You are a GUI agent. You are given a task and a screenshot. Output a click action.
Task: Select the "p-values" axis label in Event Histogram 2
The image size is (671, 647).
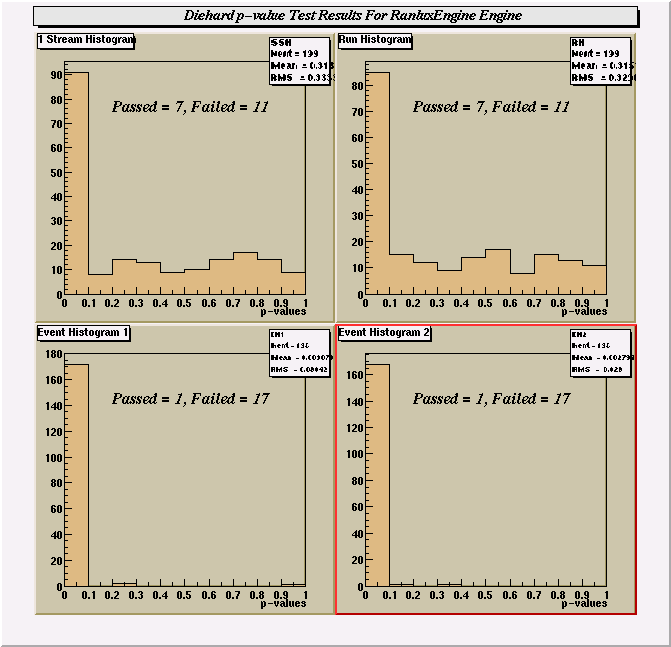[x=584, y=604]
